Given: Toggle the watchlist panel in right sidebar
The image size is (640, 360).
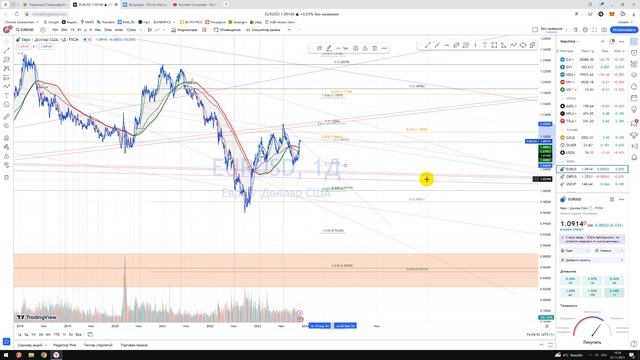Looking at the screenshot, I should (x=634, y=42).
